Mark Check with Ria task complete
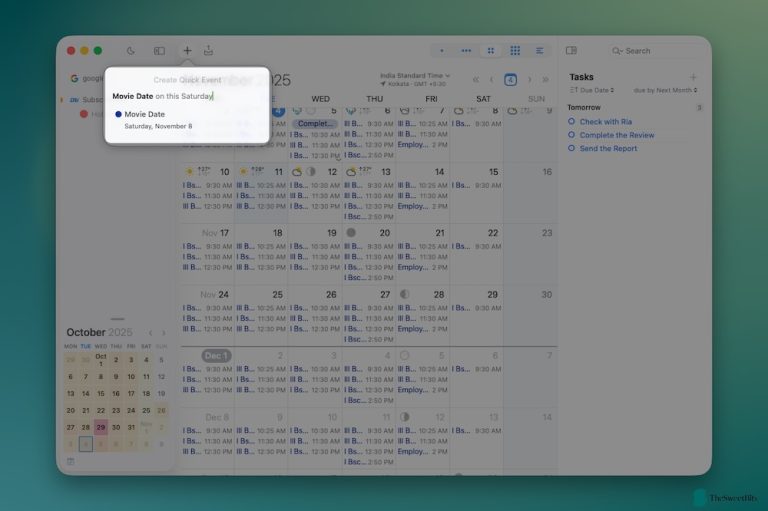The image size is (768, 511). tap(571, 122)
